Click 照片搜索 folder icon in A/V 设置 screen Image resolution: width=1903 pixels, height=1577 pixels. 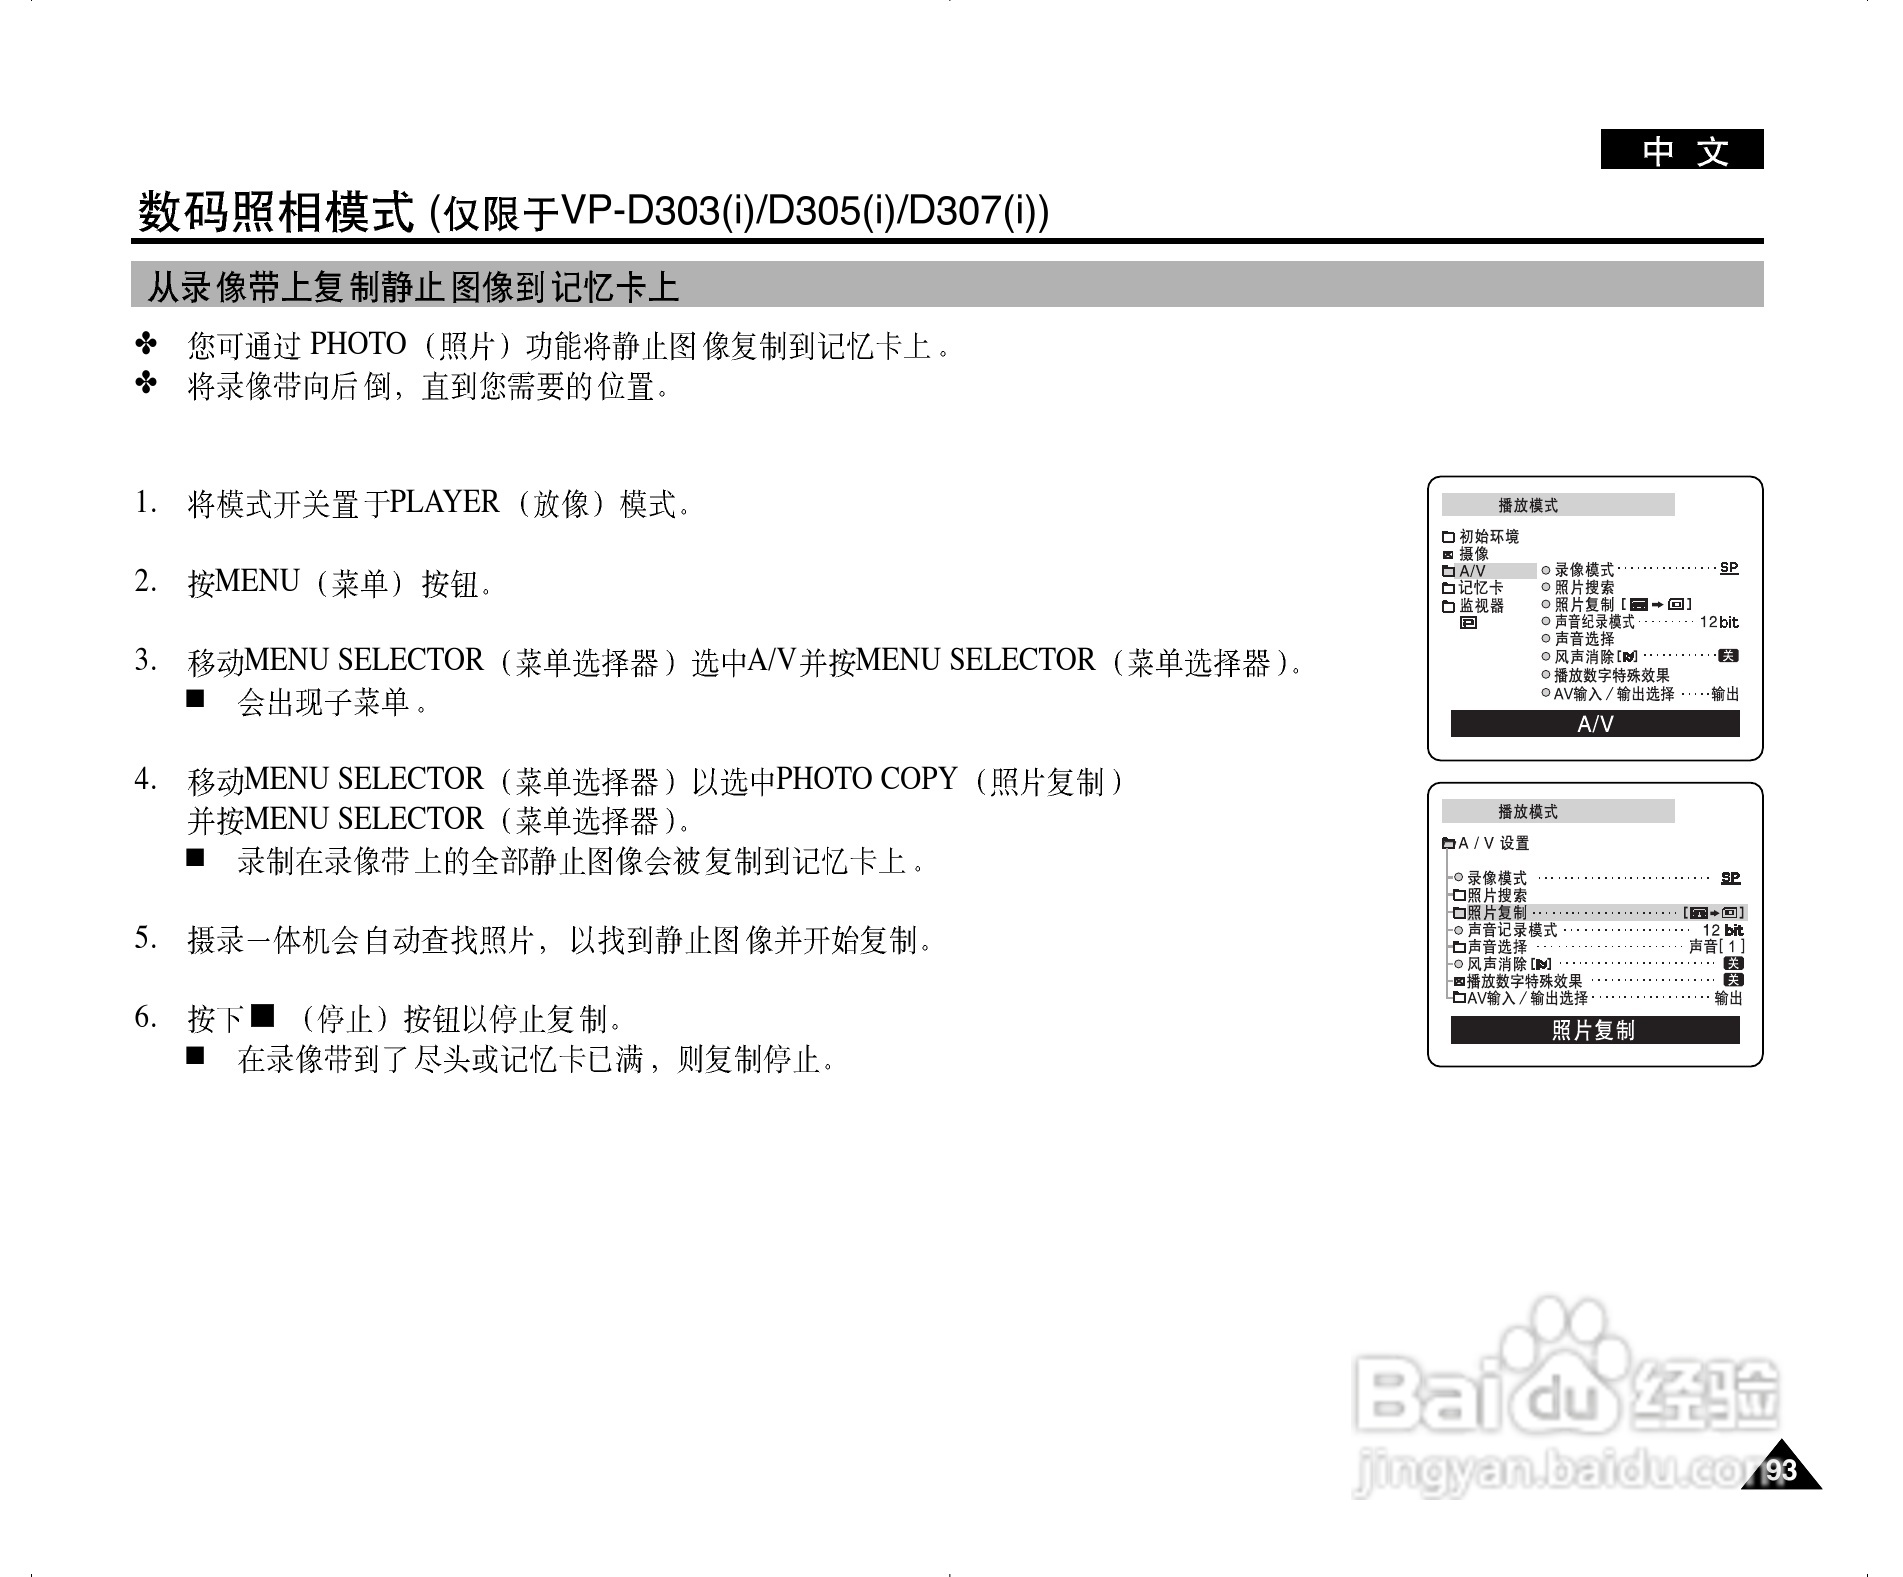(x=1459, y=895)
